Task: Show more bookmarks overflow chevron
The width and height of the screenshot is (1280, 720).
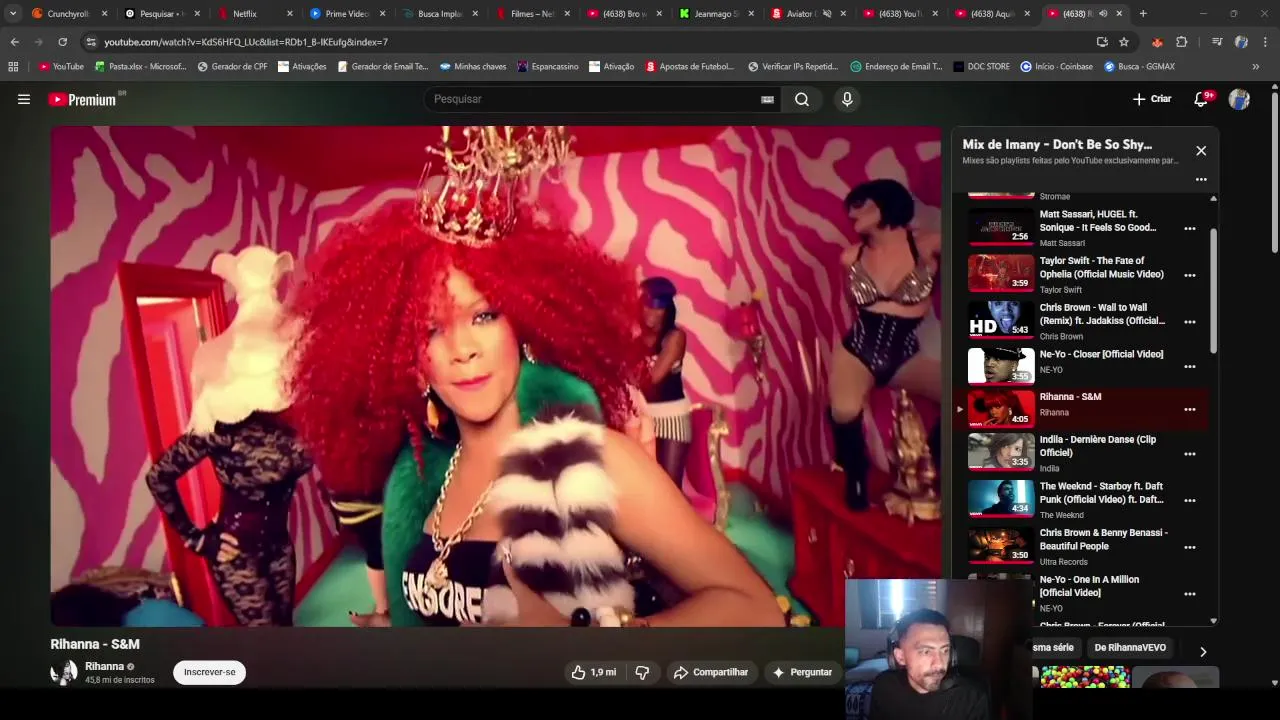Action: pyautogui.click(x=1256, y=67)
